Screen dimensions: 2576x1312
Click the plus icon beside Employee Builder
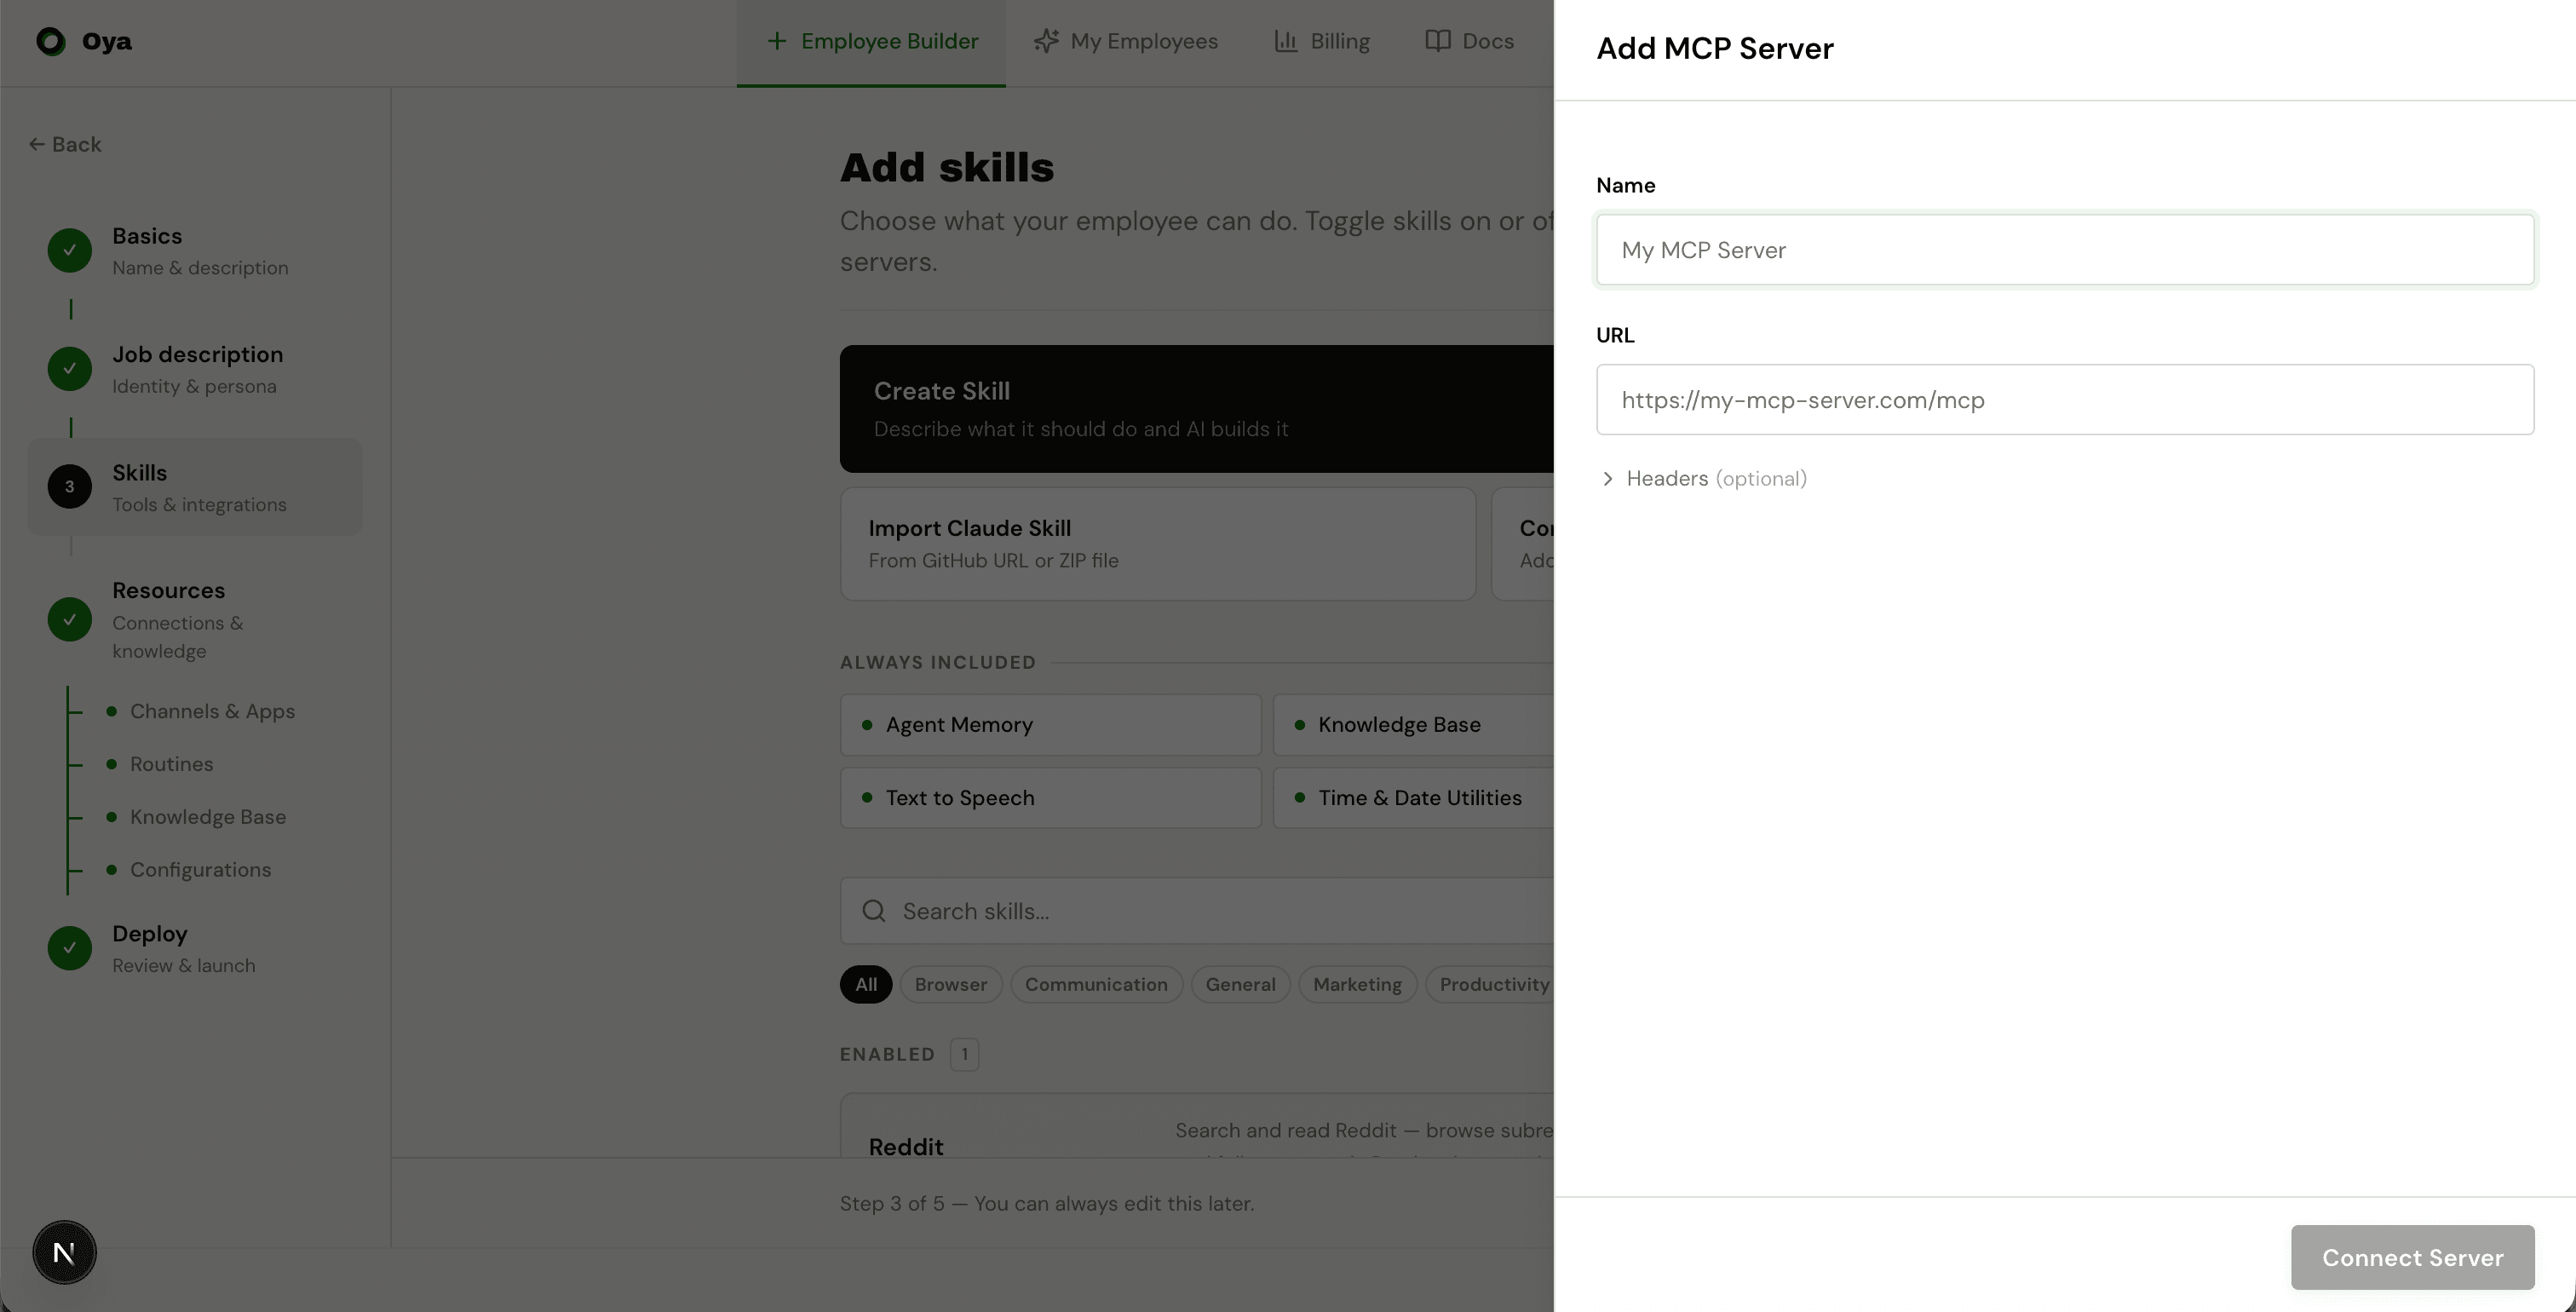point(776,41)
